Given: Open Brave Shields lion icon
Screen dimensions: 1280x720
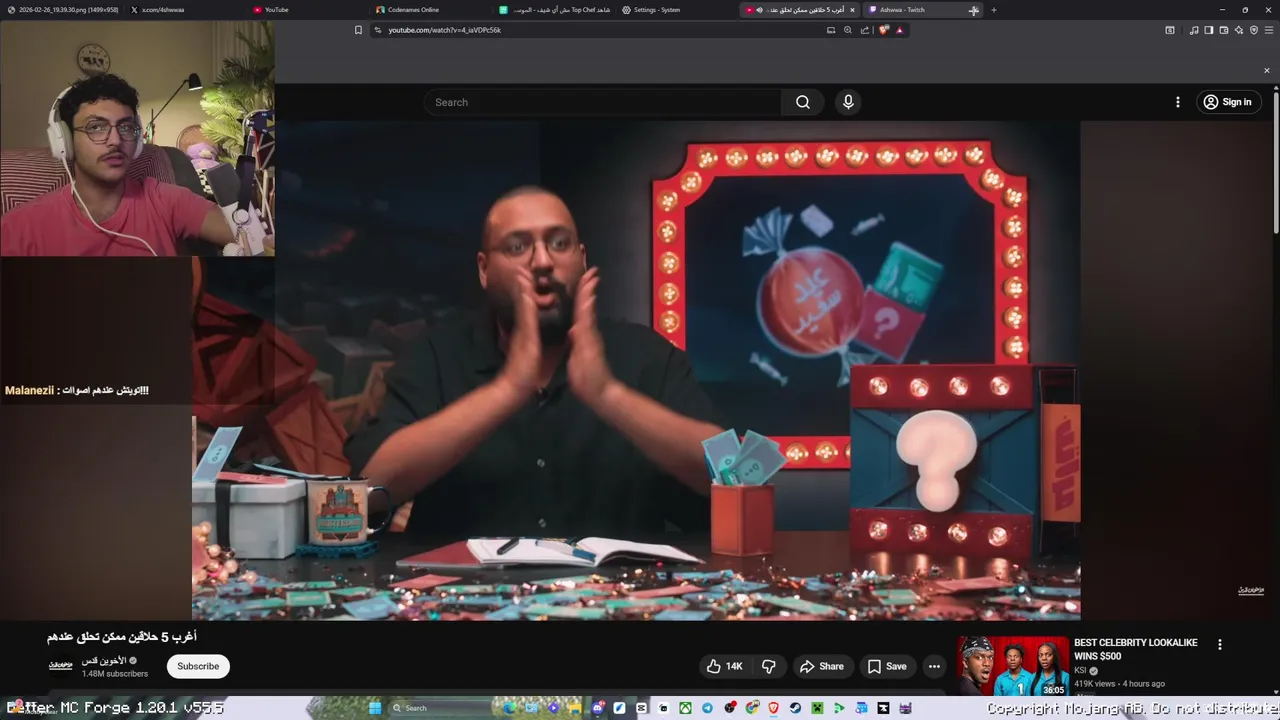Looking at the screenshot, I should (x=884, y=30).
